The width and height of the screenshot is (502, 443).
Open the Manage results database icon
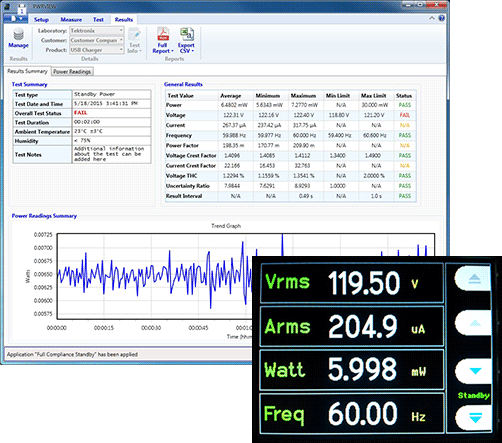(x=18, y=39)
